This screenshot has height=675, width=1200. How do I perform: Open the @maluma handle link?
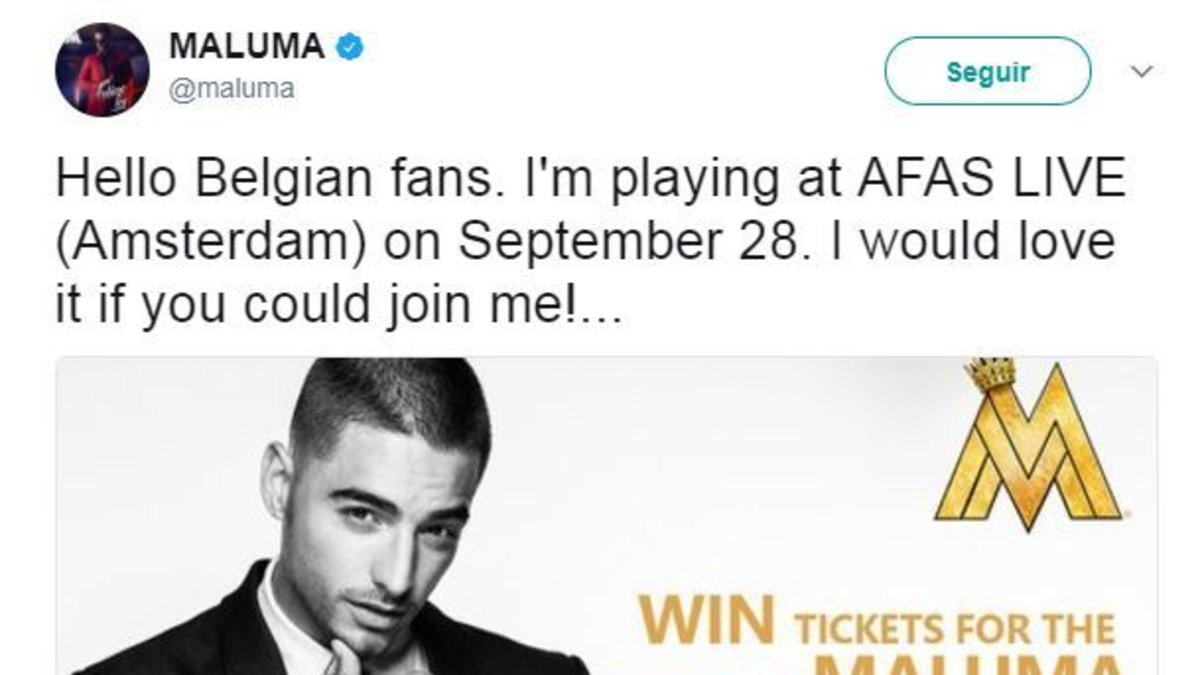[231, 89]
